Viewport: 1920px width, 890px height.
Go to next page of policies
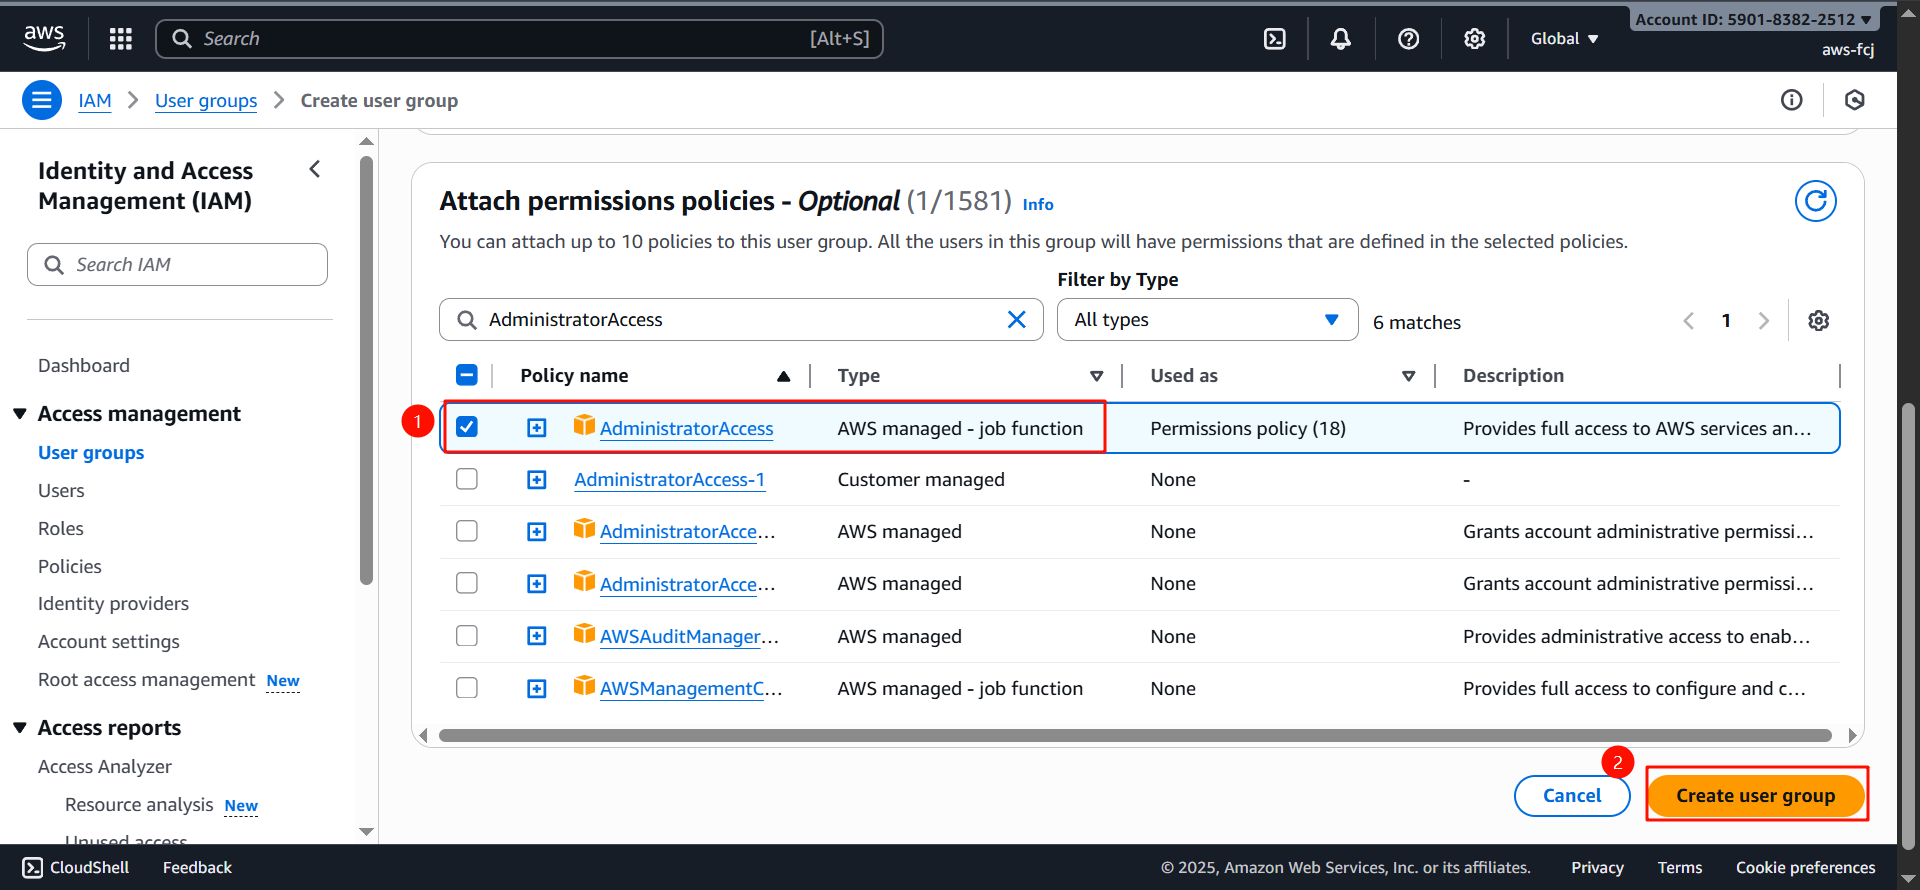pos(1764,321)
